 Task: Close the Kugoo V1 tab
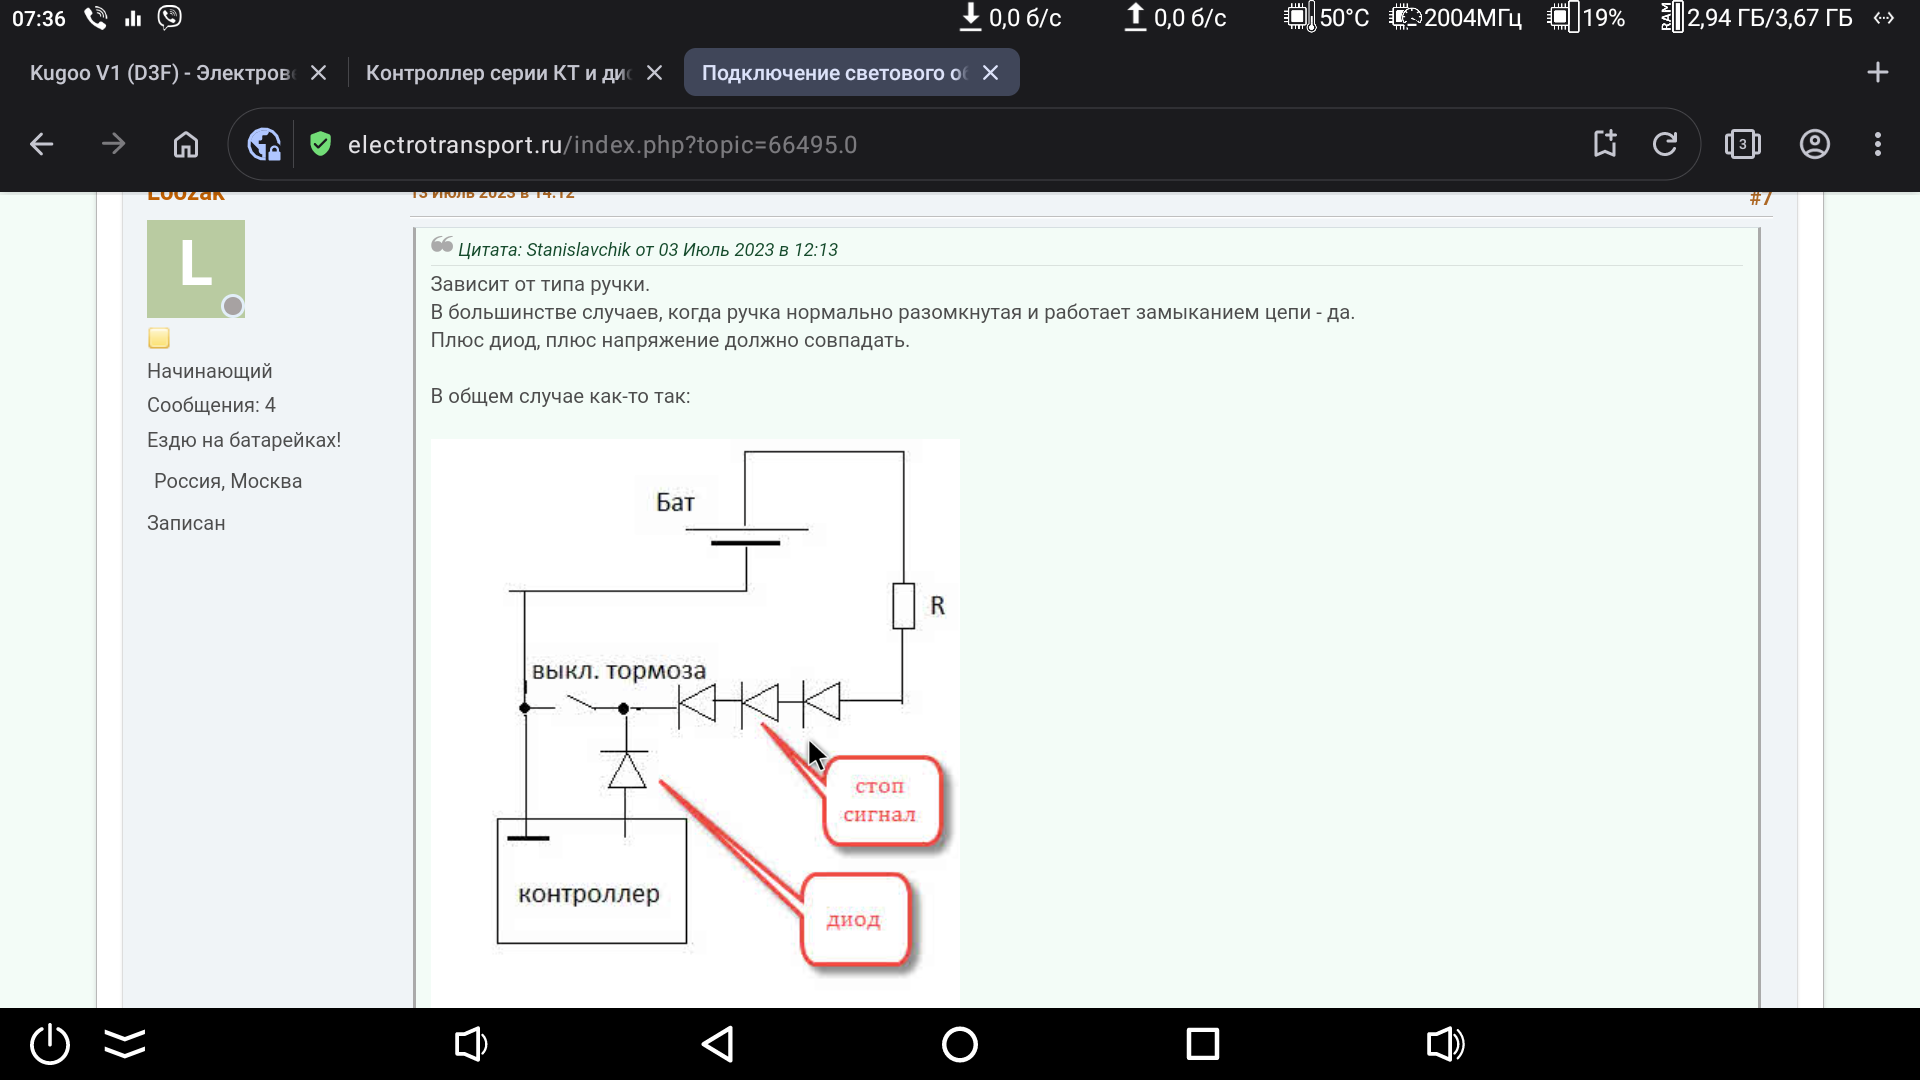coord(318,73)
